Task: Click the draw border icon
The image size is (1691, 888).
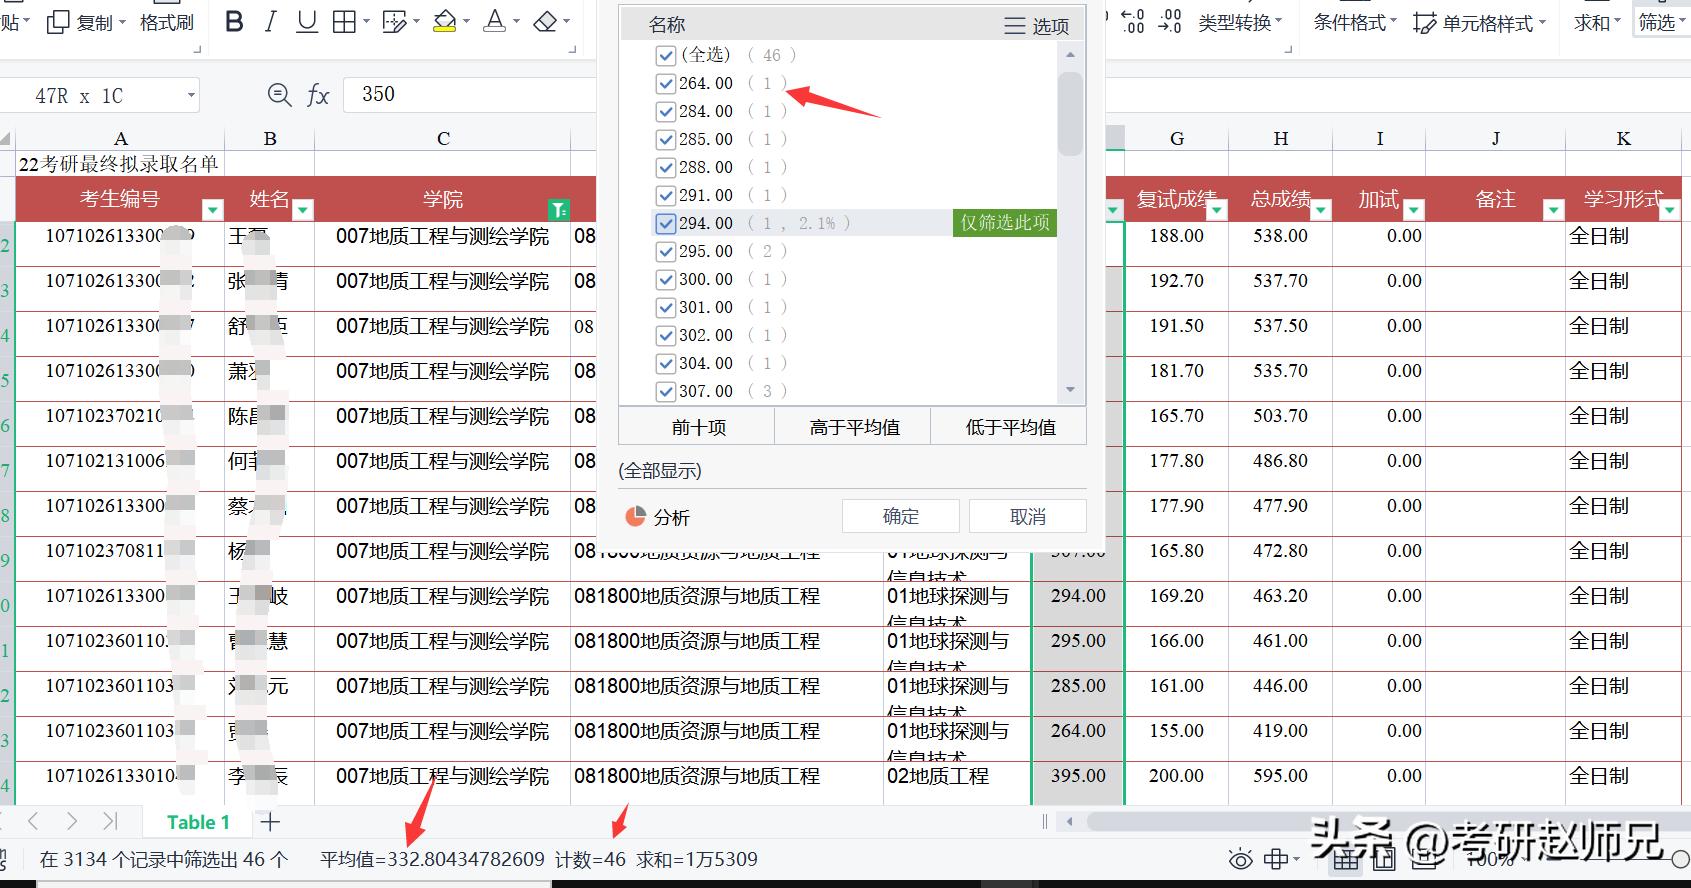Action: pyautogui.click(x=395, y=22)
